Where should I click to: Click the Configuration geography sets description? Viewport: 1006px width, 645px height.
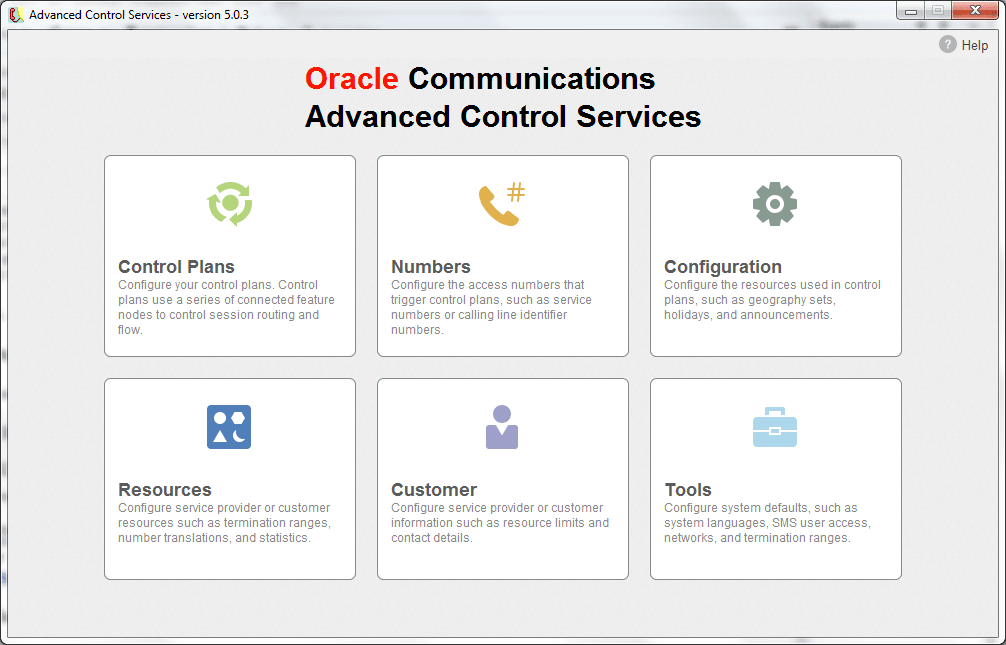pos(772,300)
